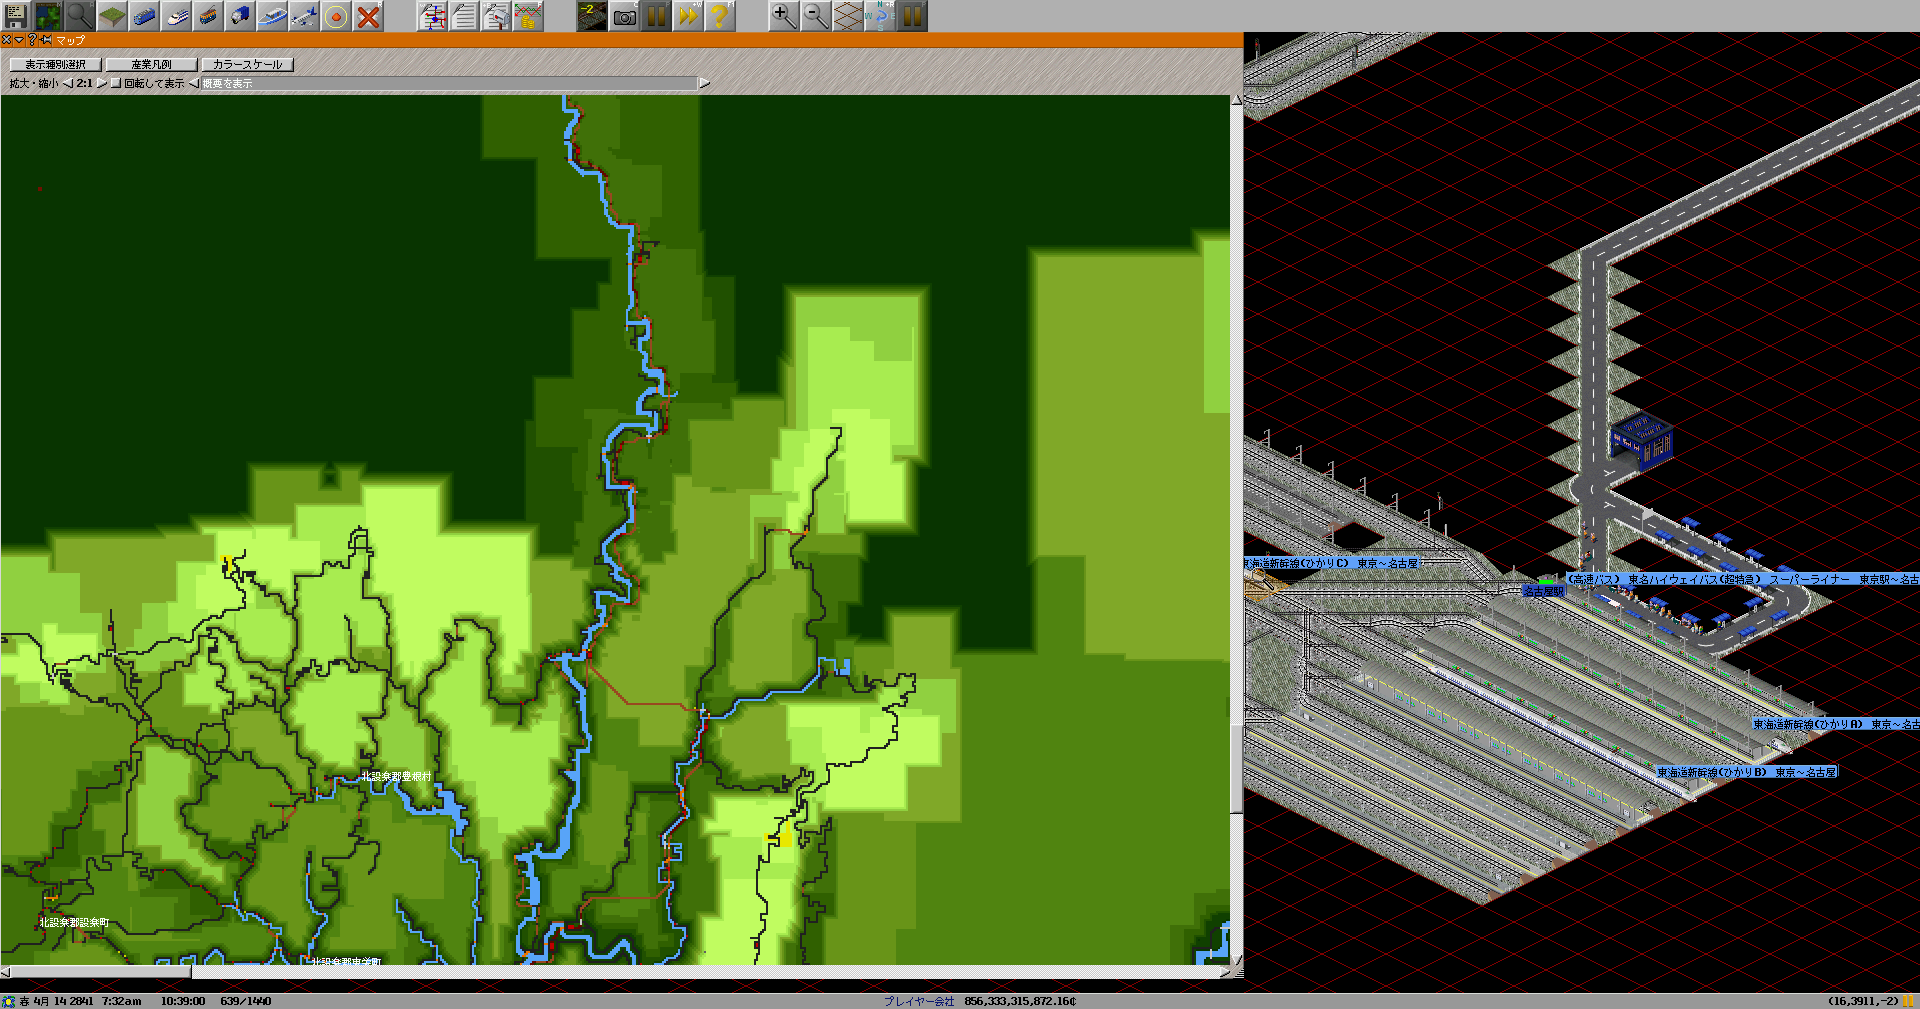
Task: Zoom out the world view
Action: [x=816, y=16]
